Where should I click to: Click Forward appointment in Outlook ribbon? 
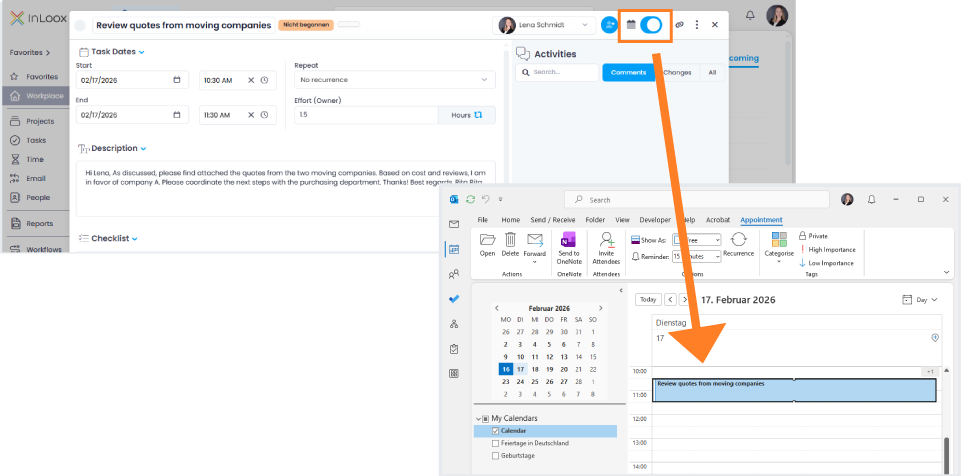(x=534, y=246)
